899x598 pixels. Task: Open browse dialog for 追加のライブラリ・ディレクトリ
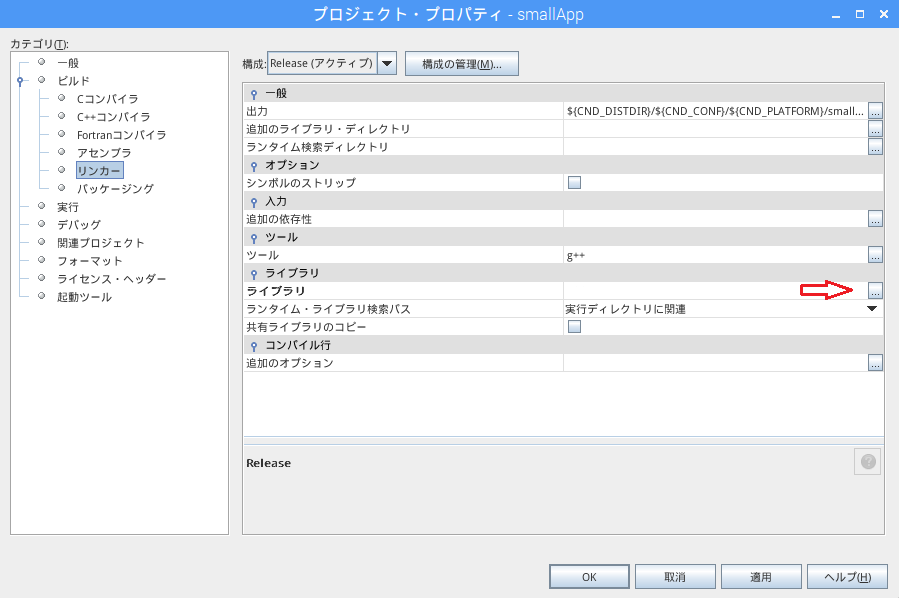(875, 129)
